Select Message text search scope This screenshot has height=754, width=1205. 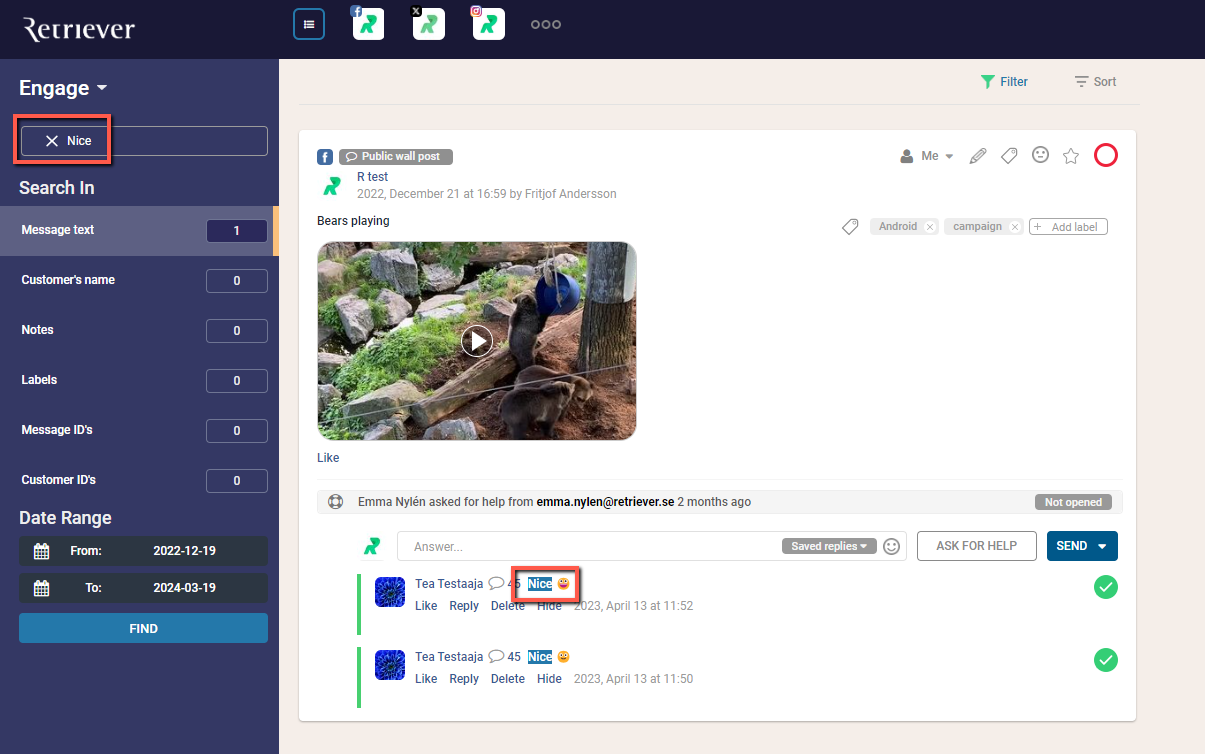point(139,230)
